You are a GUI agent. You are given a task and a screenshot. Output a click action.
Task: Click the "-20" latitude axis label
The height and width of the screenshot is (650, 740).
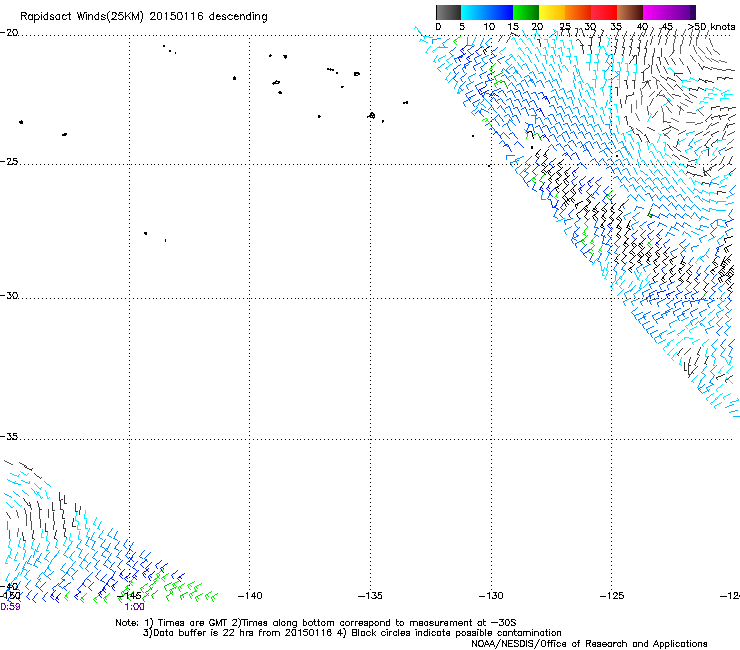[9, 33]
